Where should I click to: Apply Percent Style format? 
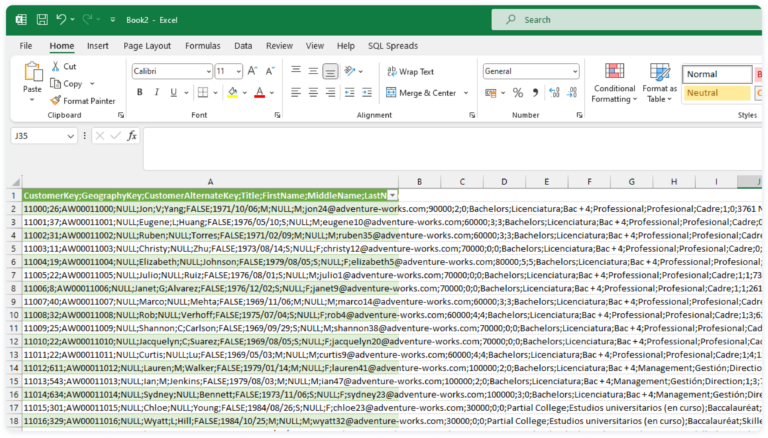(518, 93)
